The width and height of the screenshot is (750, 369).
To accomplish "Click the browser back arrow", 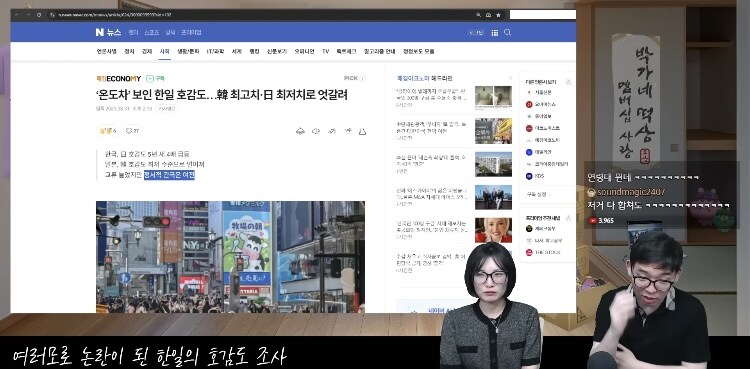I will point(17,15).
